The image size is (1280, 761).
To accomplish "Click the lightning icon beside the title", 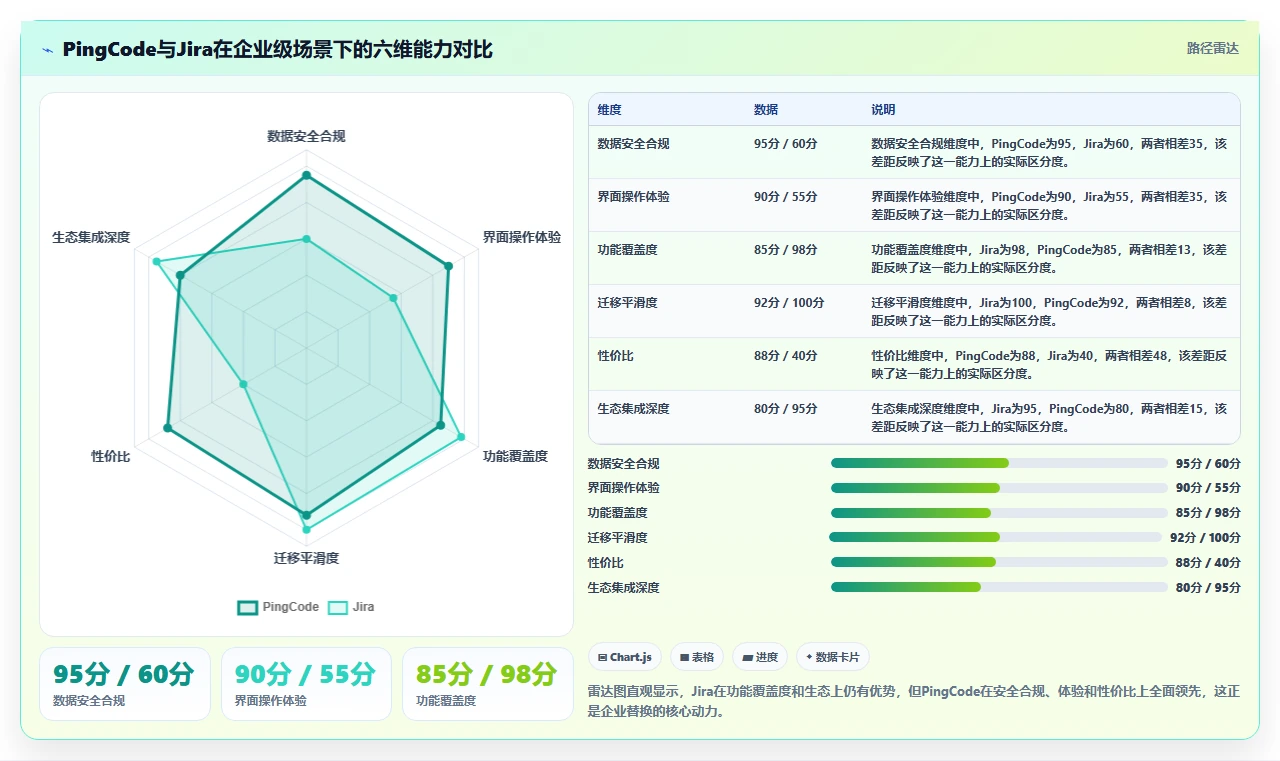I will click(47, 50).
